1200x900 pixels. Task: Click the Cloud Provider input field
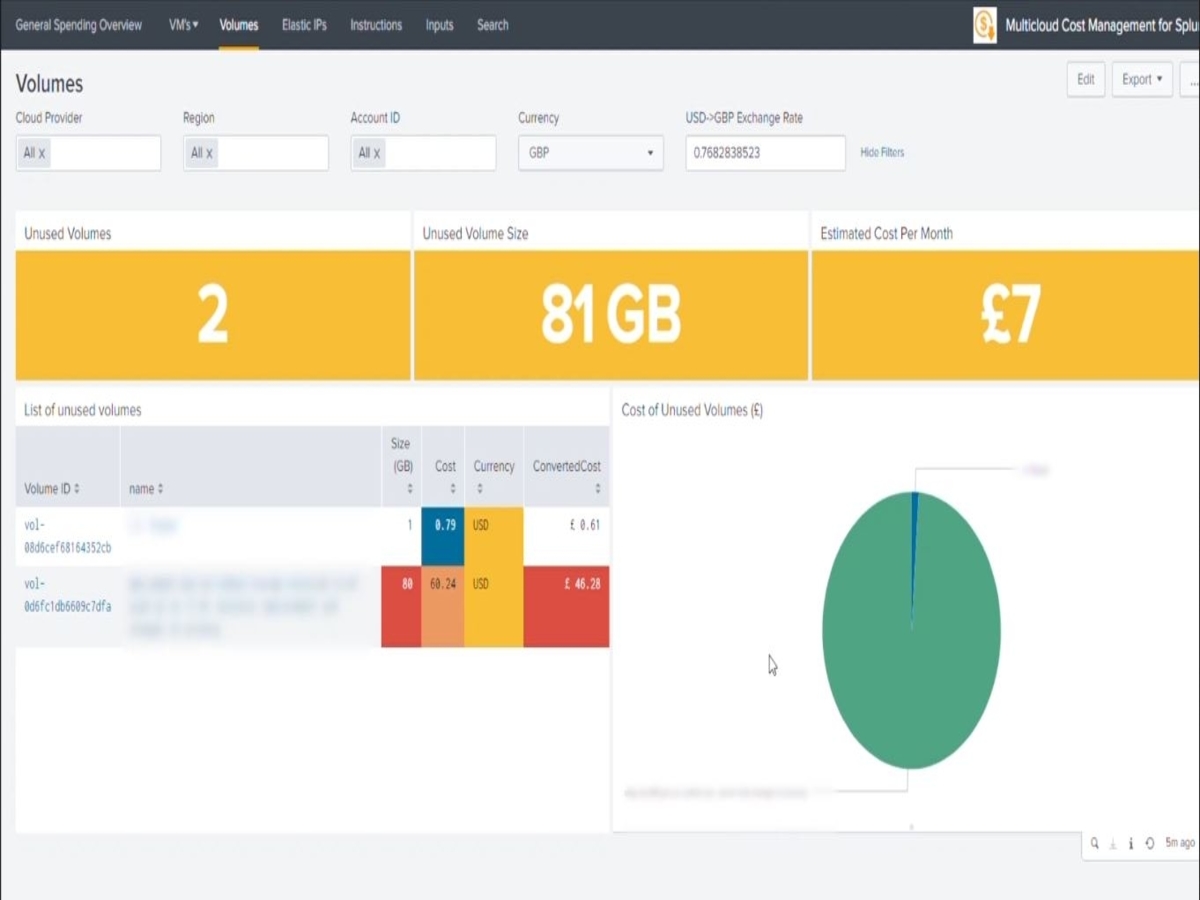pos(88,153)
